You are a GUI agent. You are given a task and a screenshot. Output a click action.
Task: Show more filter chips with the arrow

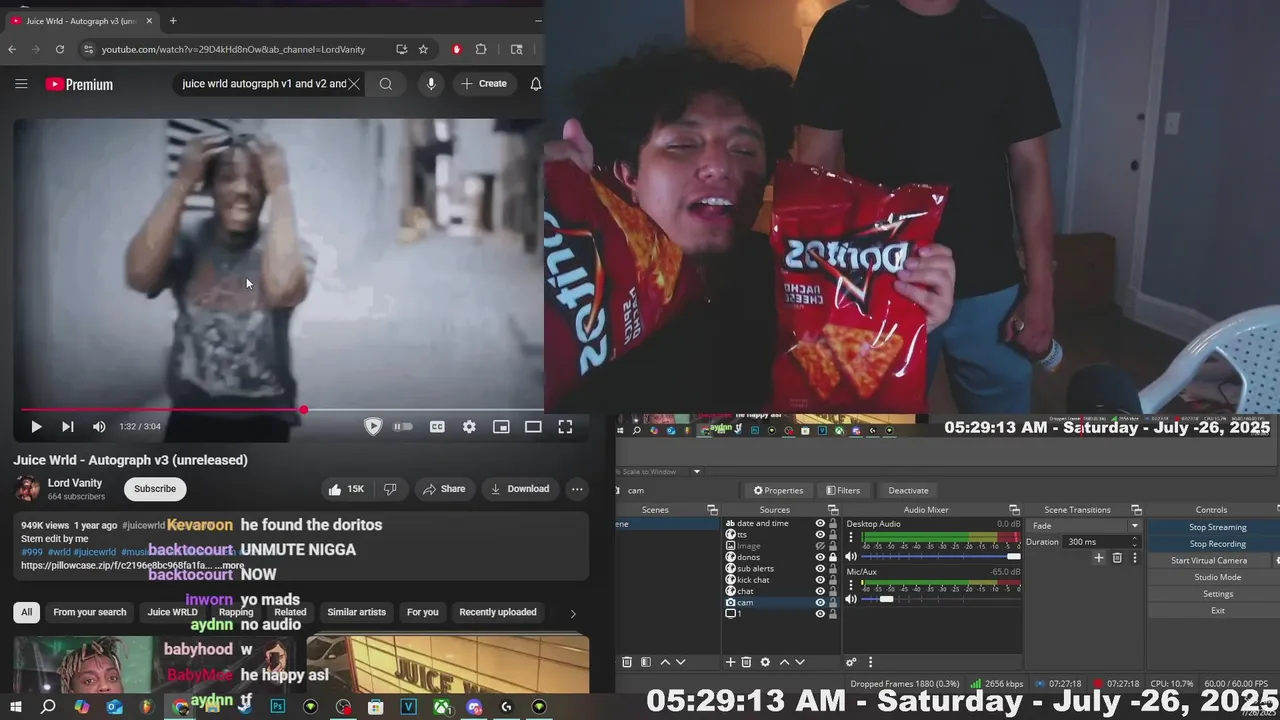[573, 613]
